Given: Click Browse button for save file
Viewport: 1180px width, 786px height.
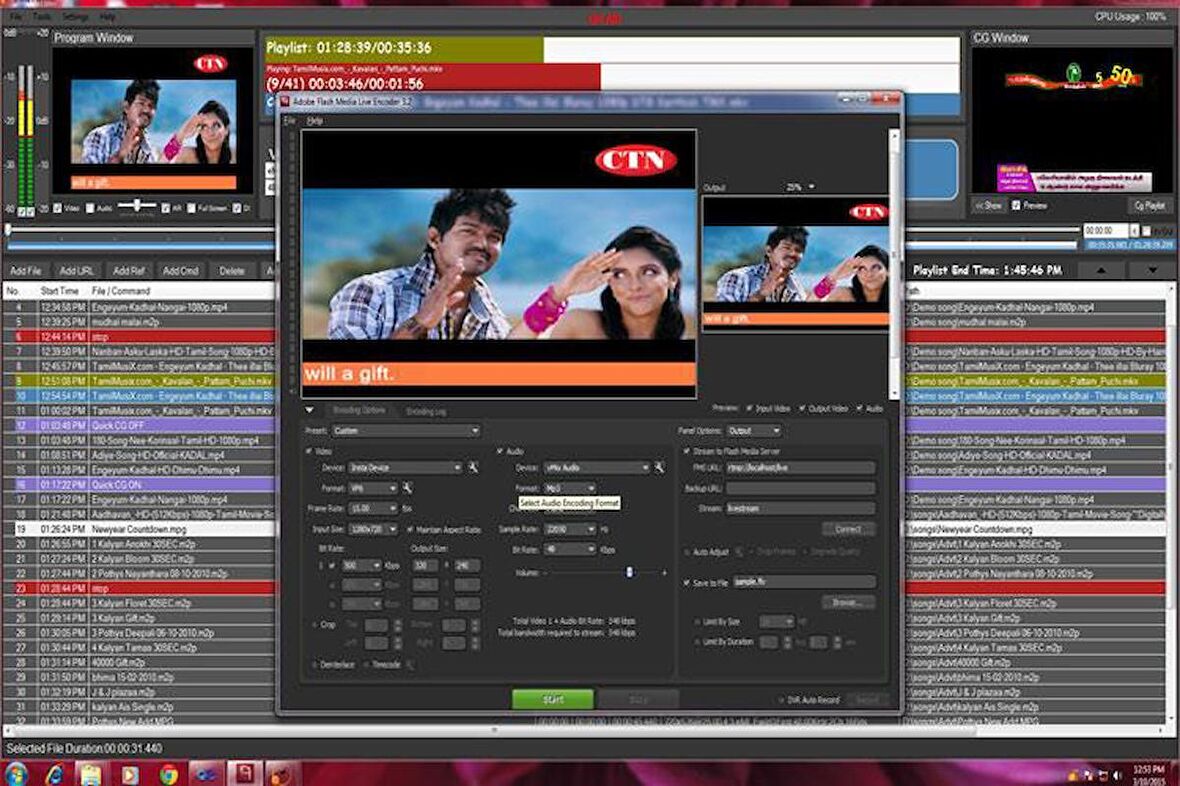Looking at the screenshot, I should coord(849,602).
